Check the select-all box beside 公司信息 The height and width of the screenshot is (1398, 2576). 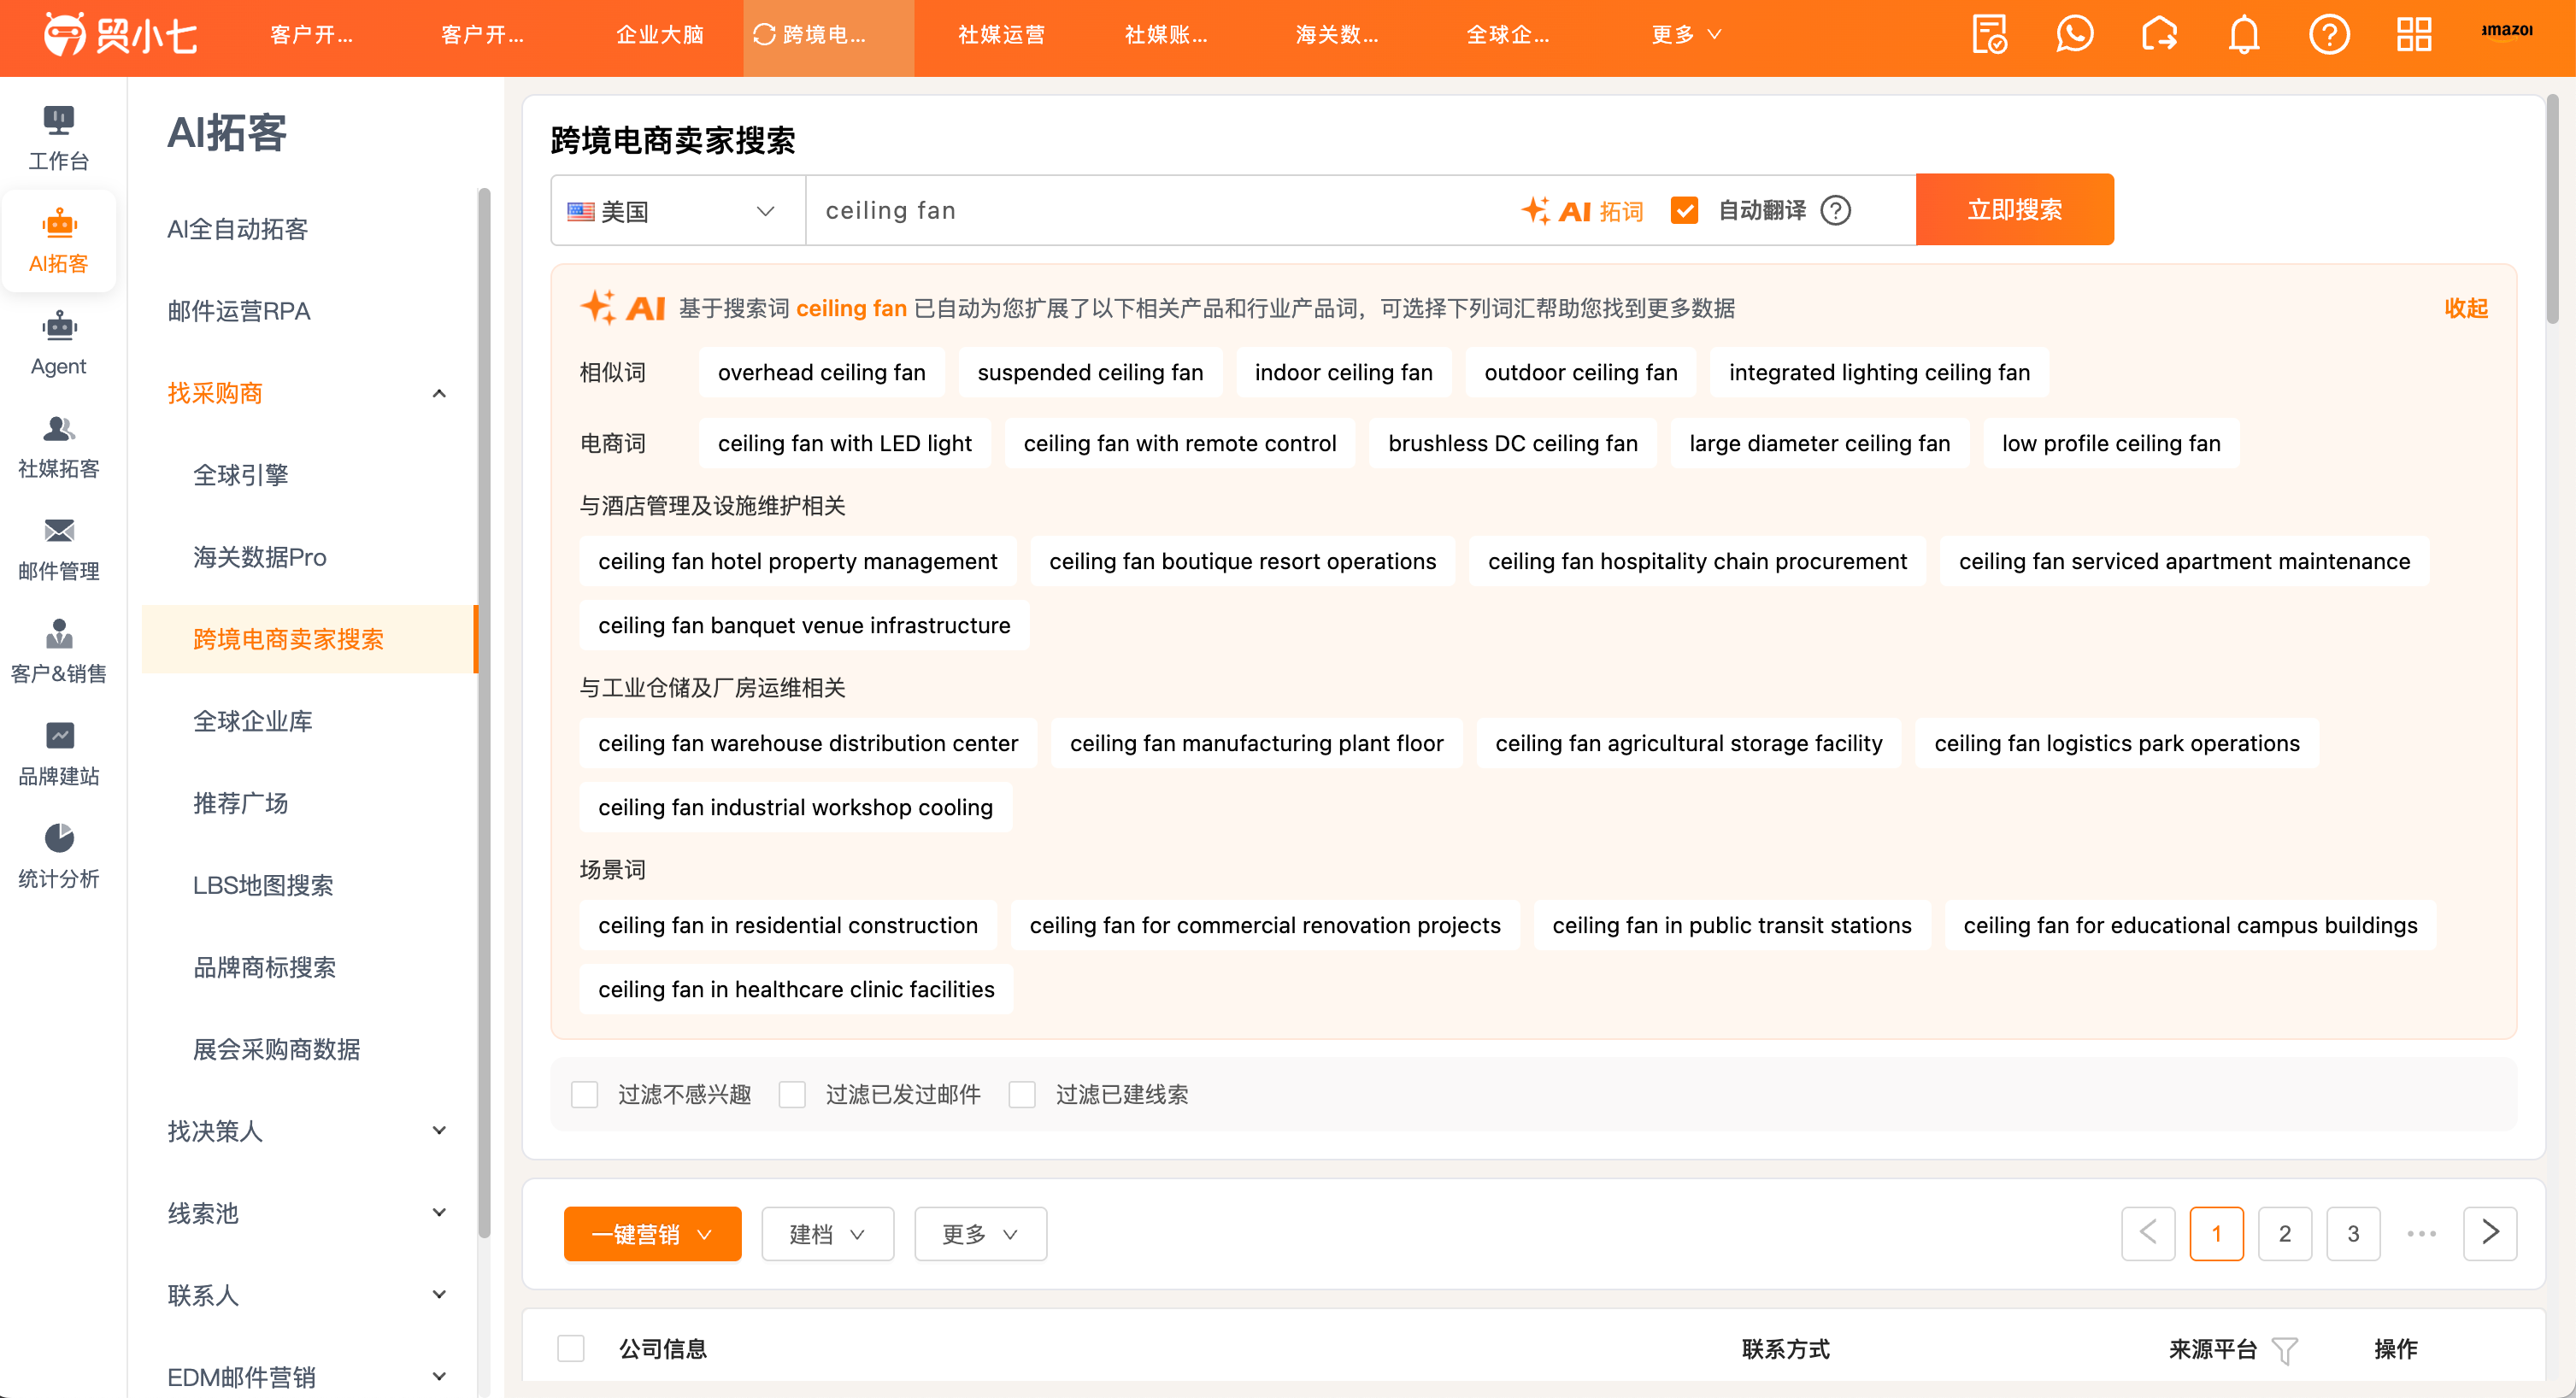pyautogui.click(x=571, y=1349)
